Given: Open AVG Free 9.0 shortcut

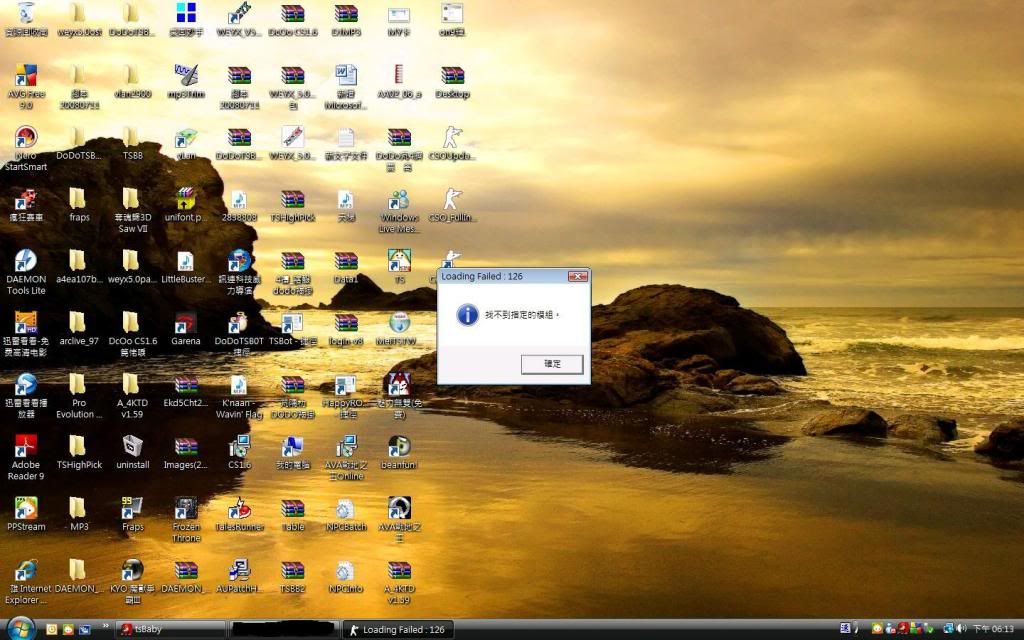Looking at the screenshot, I should [x=25, y=76].
